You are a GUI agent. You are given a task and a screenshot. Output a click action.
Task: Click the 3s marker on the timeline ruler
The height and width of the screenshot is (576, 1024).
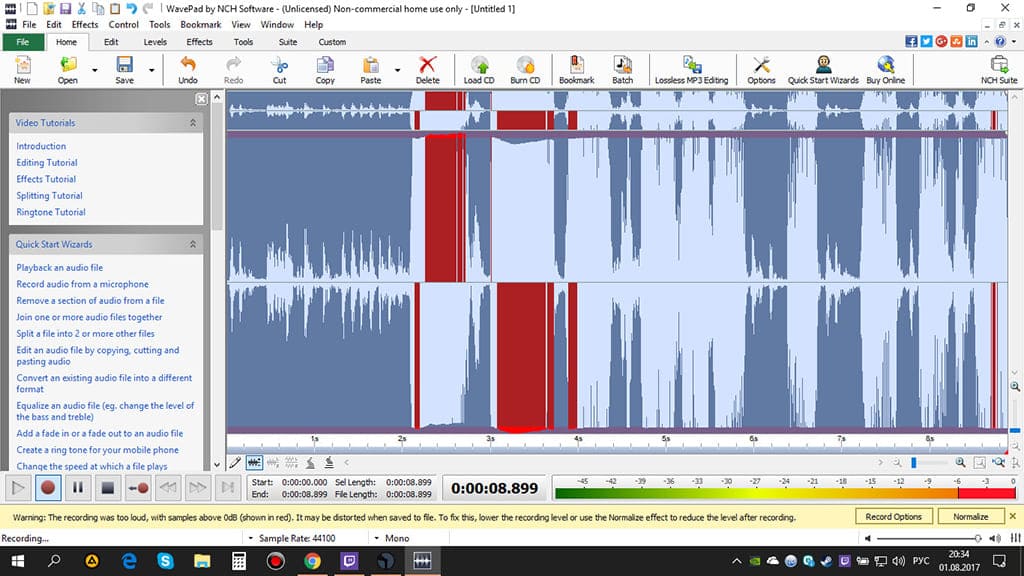point(490,439)
